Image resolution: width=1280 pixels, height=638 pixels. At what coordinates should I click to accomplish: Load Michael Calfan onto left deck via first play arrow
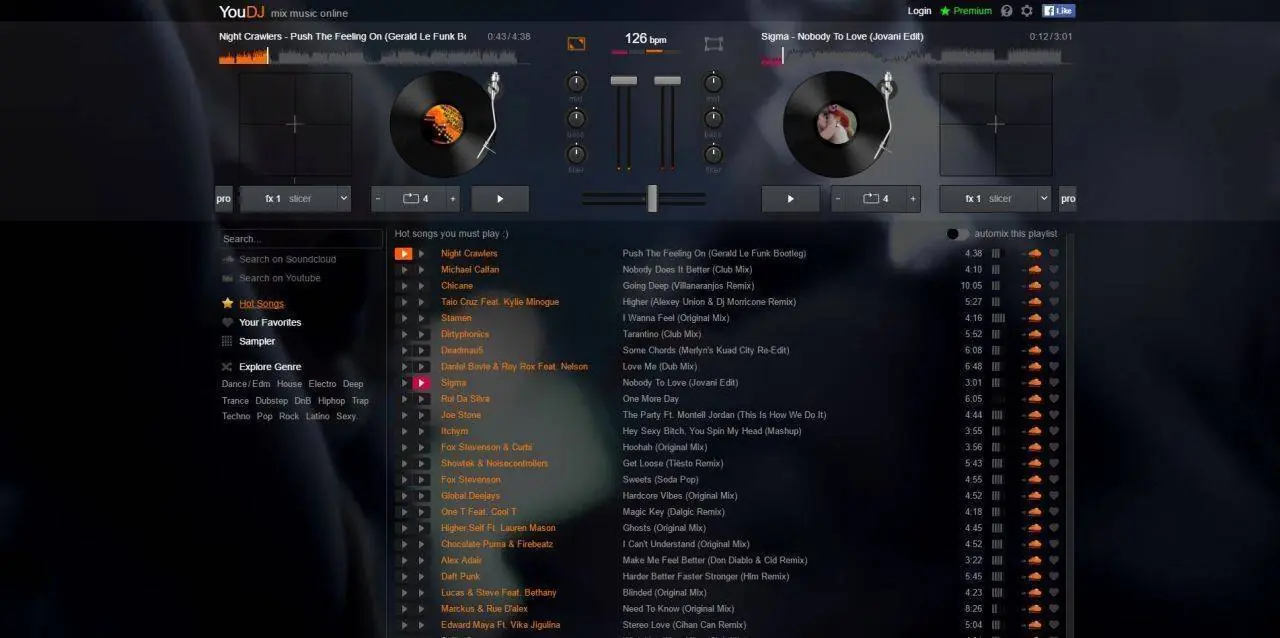[404, 270]
